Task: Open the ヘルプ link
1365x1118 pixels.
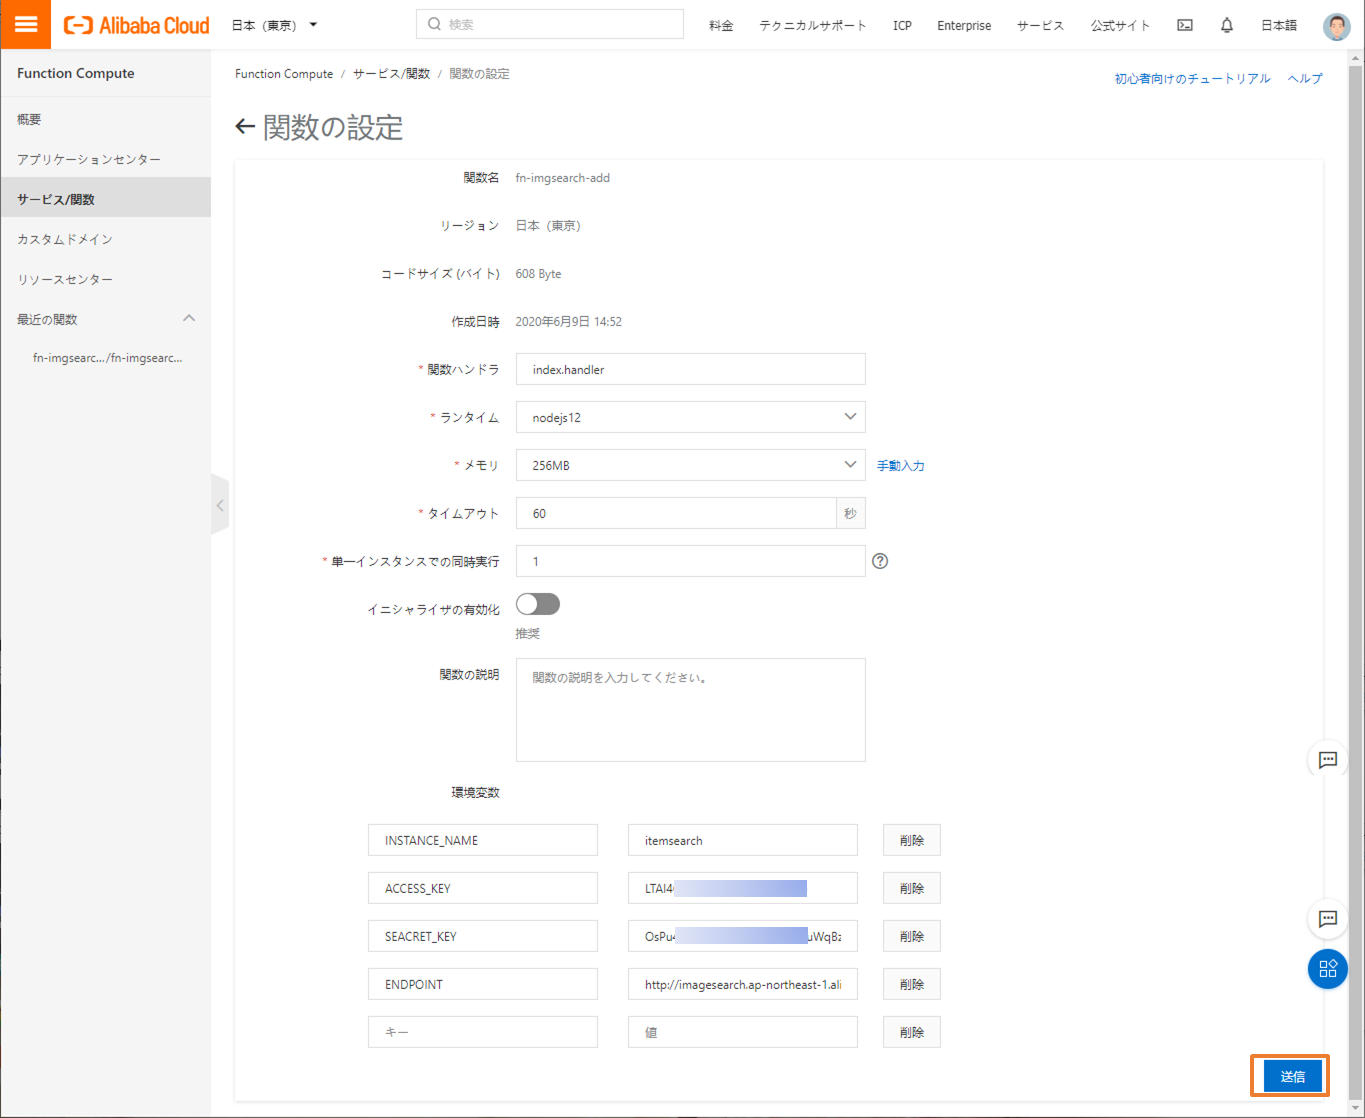Action: coord(1305,78)
